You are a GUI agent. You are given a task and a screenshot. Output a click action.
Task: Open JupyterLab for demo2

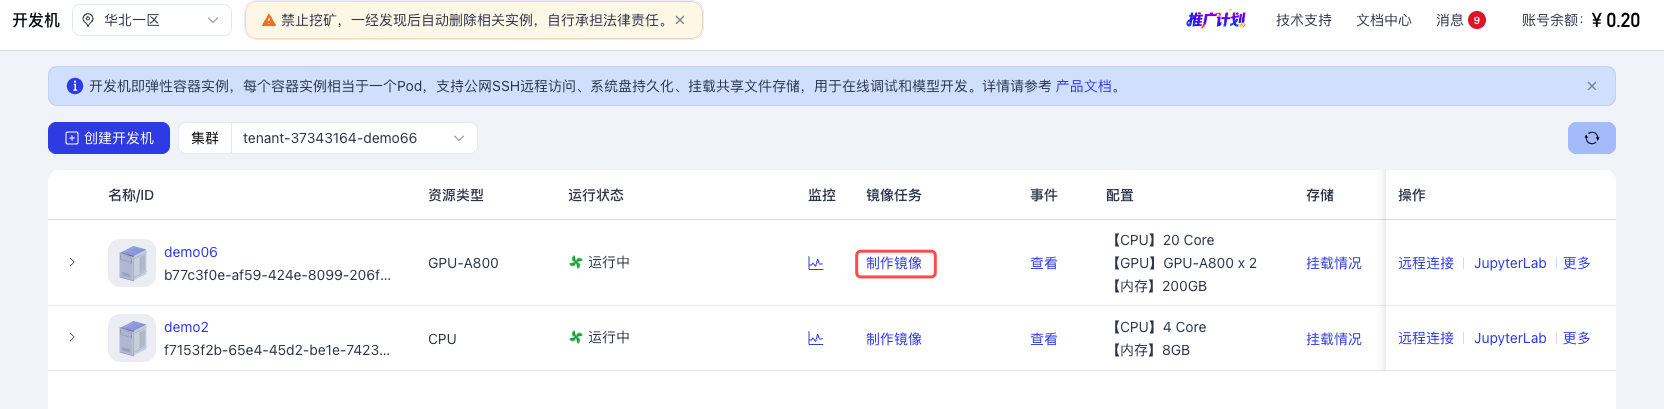(x=1509, y=338)
